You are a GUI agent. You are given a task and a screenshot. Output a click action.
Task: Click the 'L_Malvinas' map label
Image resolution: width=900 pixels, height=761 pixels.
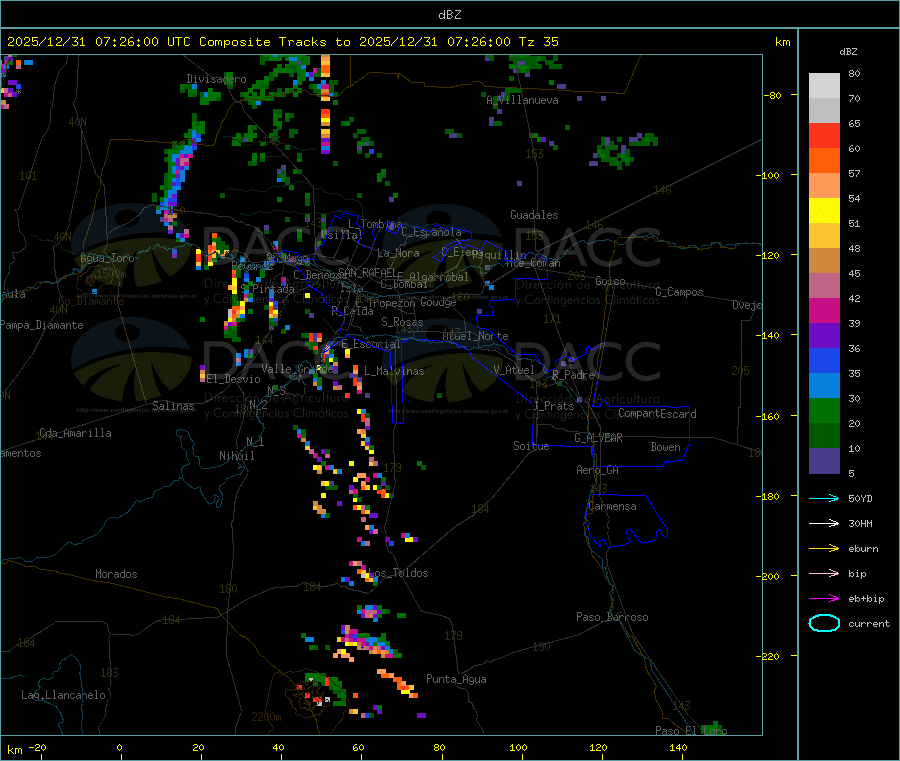click(394, 371)
